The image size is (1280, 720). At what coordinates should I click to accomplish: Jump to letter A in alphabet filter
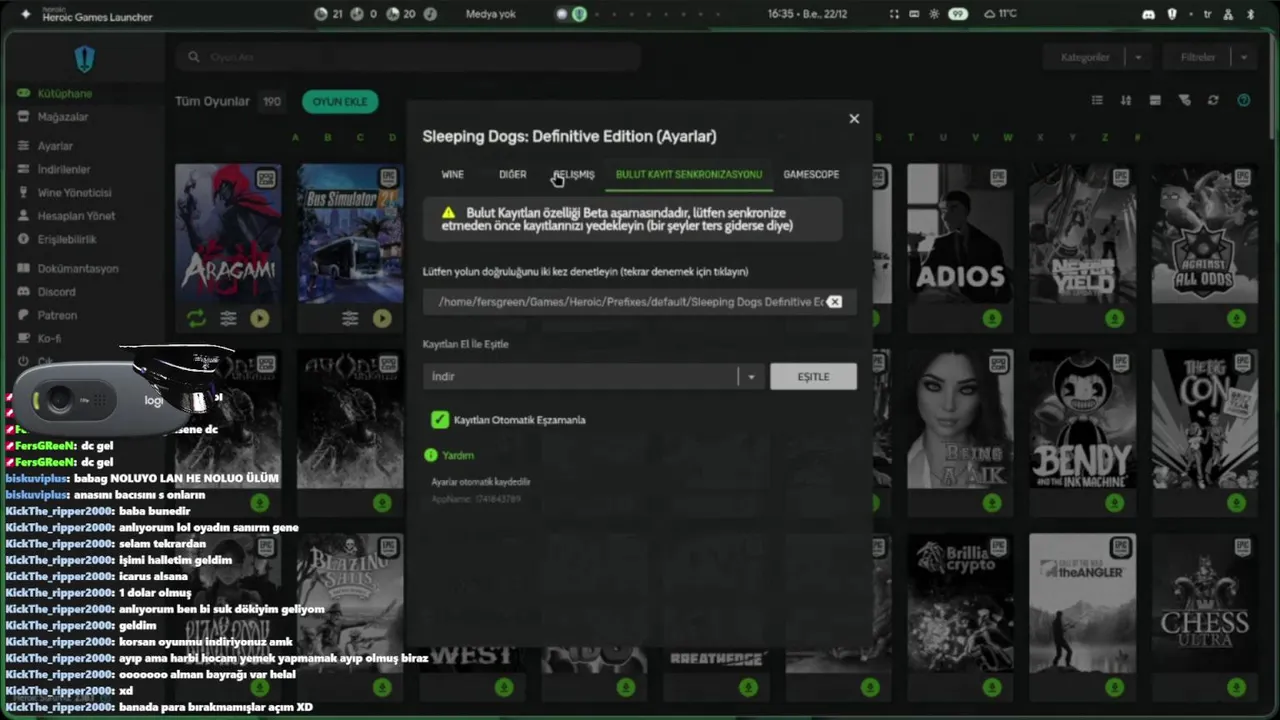(295, 137)
